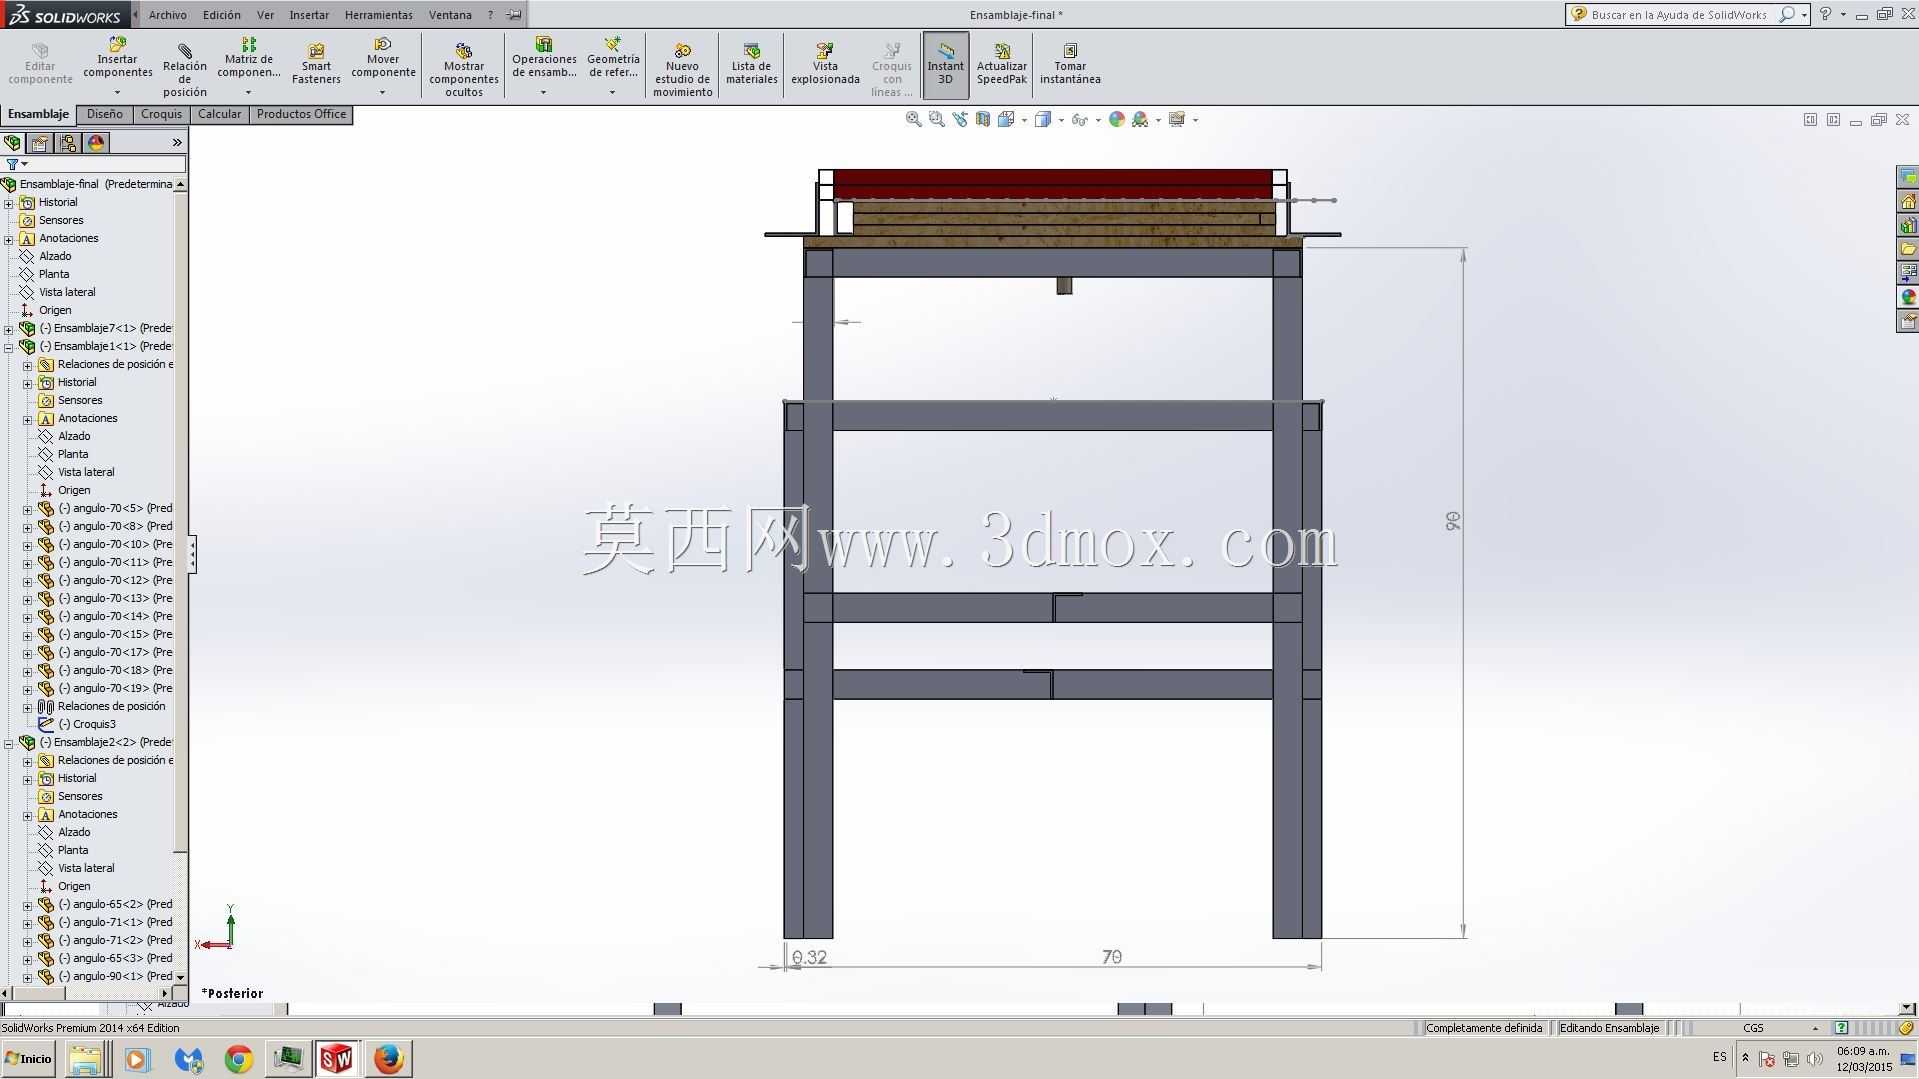1919x1079 pixels.
Task: Switch to Diseño tab
Action: point(104,114)
